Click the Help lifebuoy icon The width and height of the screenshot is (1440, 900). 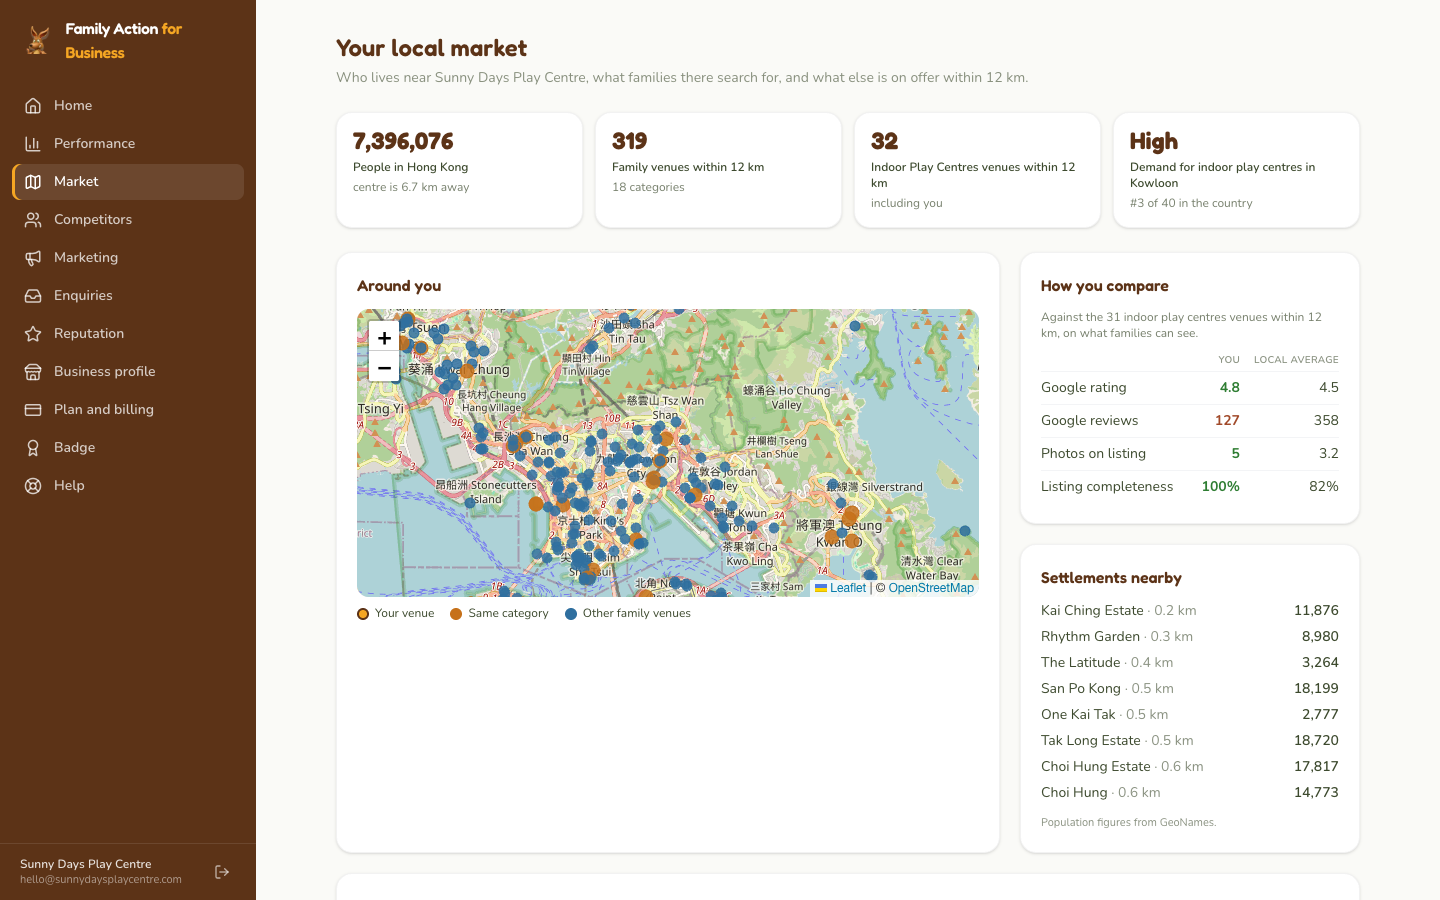coord(33,485)
